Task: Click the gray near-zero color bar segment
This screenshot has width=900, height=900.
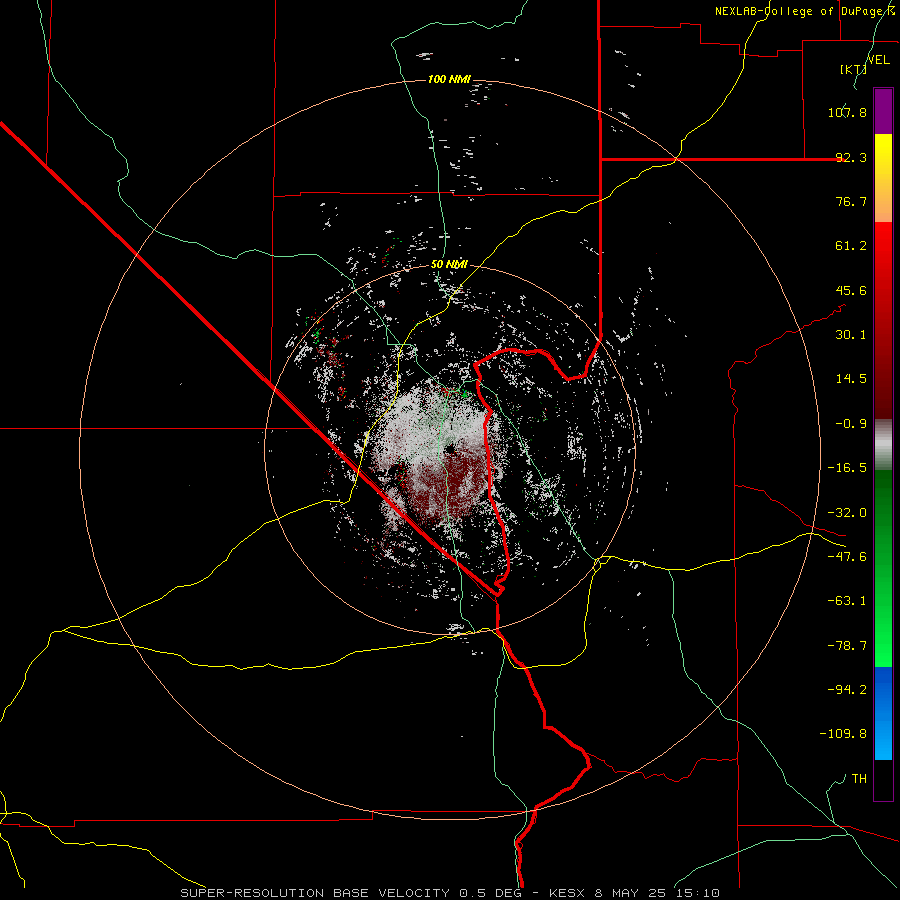Action: point(883,444)
